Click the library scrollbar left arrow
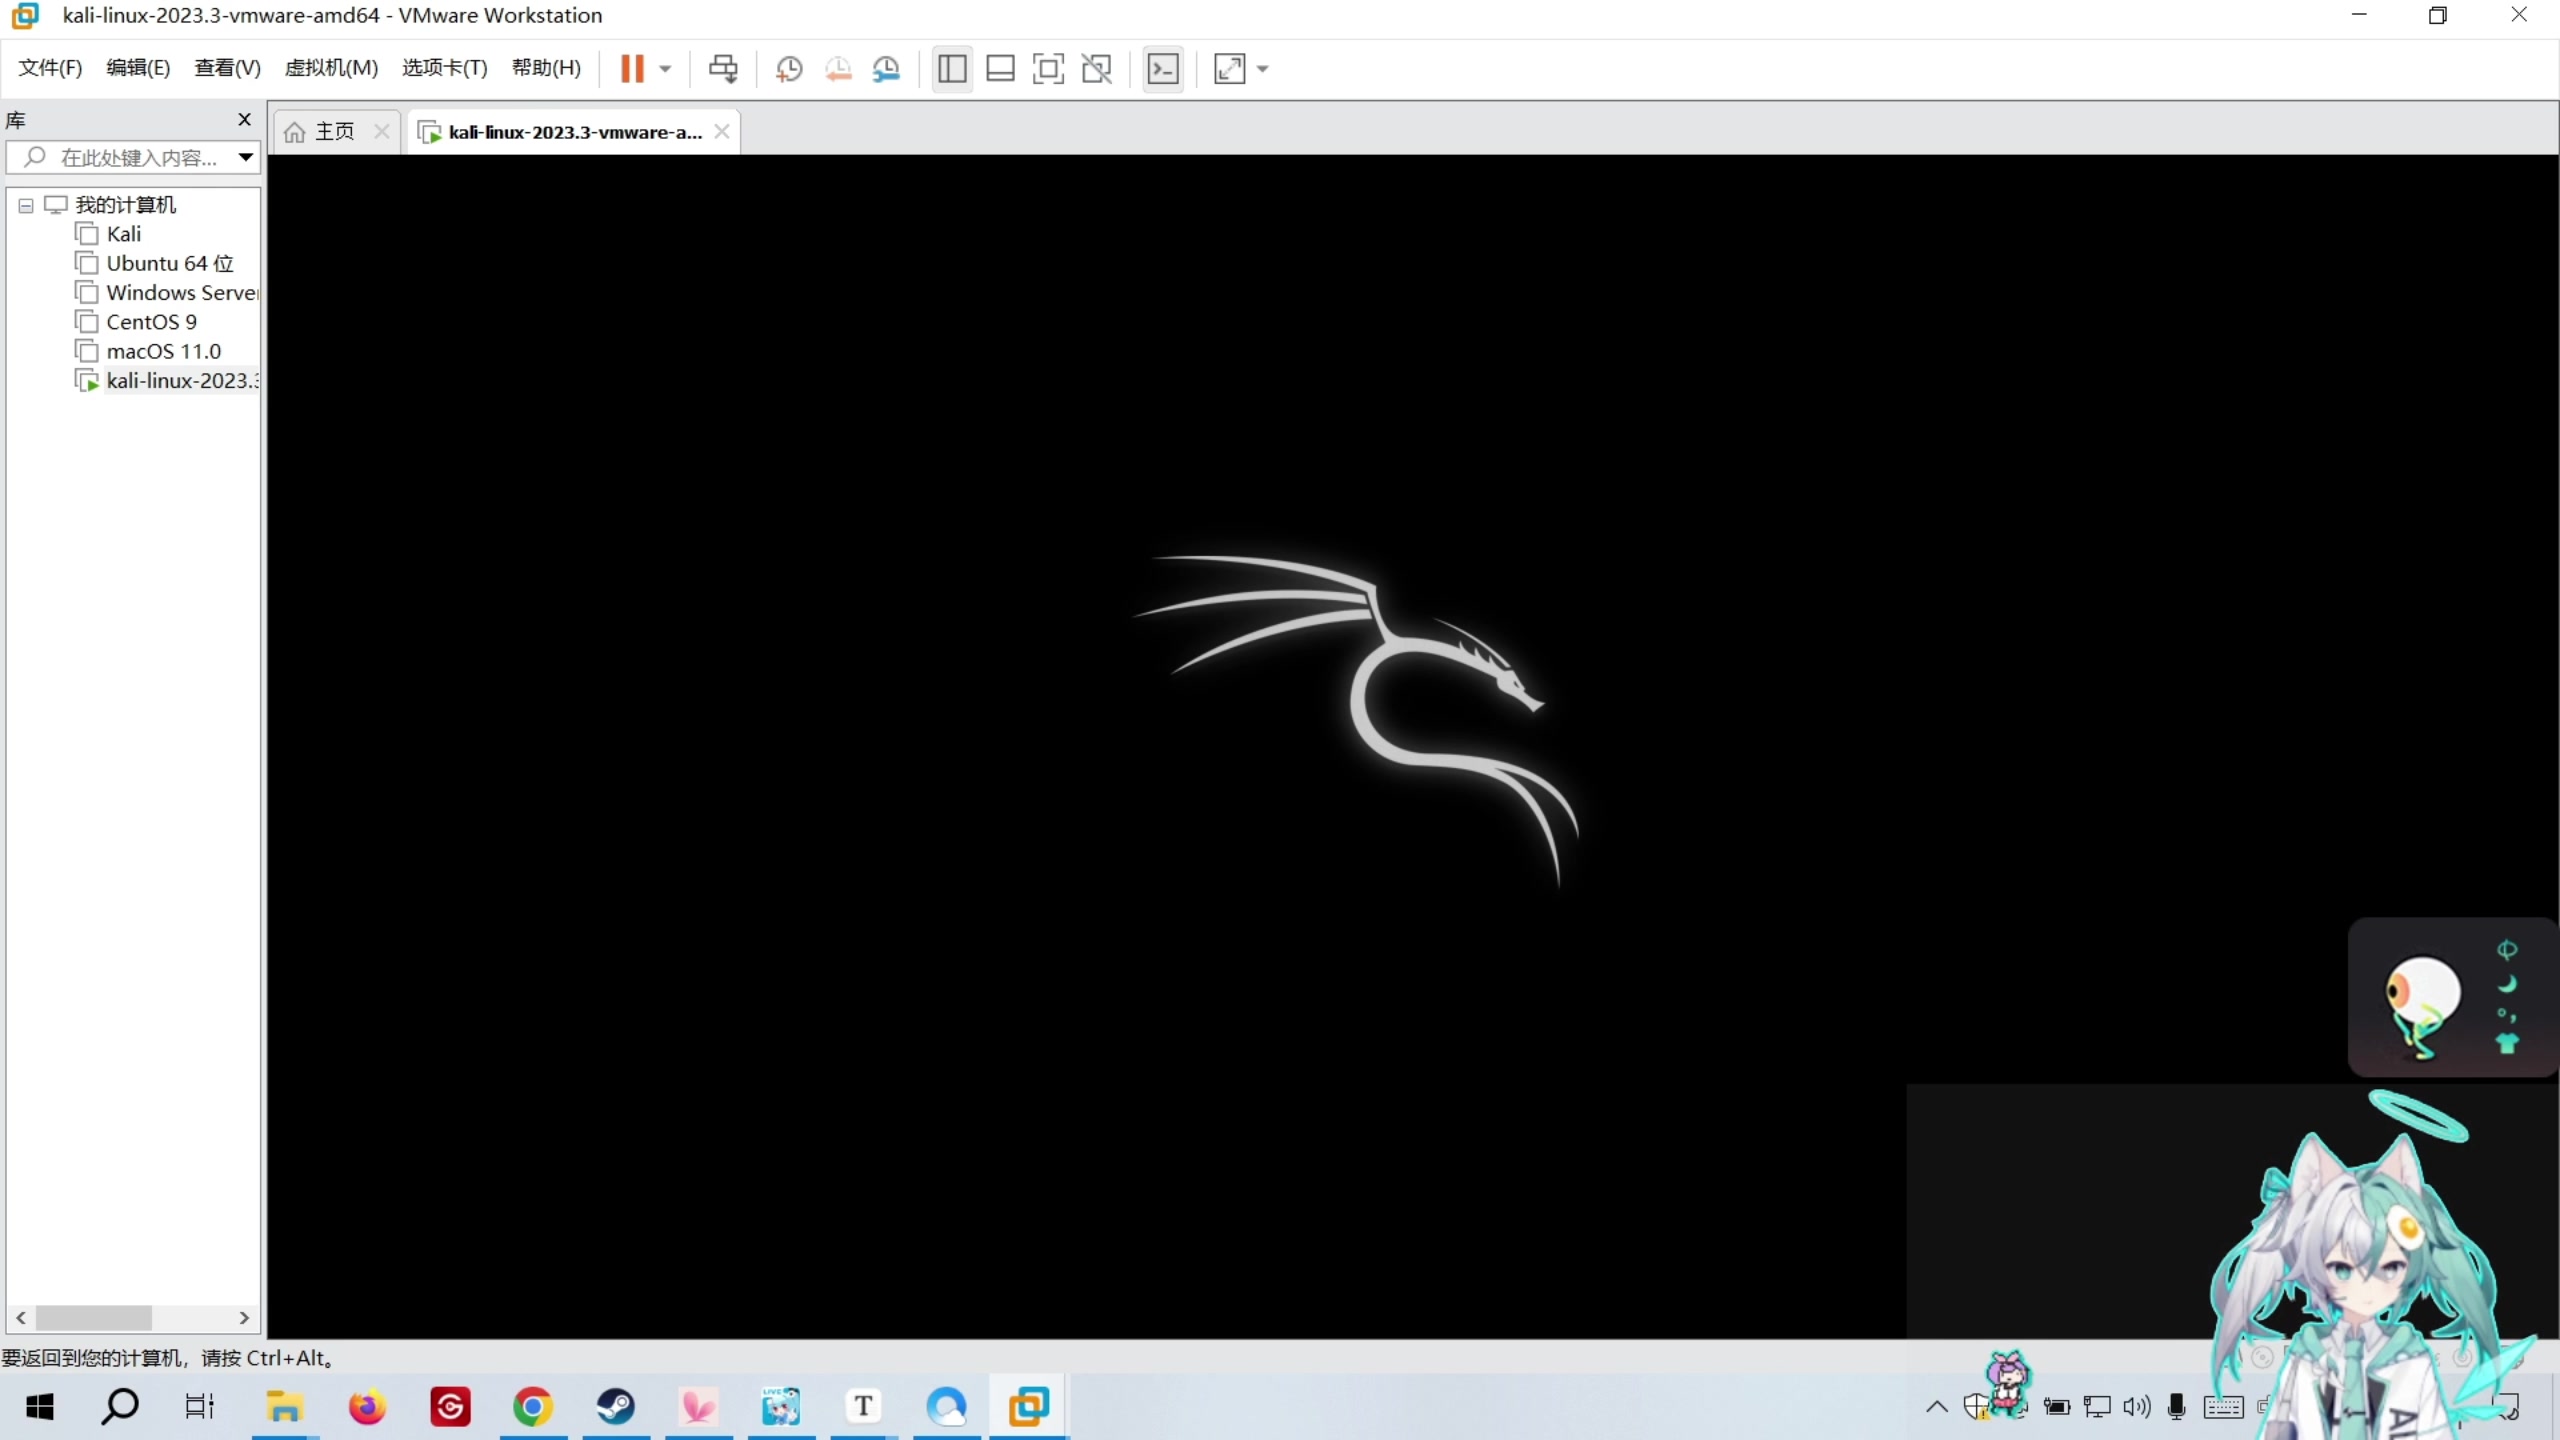The image size is (2560, 1440). (x=21, y=1318)
